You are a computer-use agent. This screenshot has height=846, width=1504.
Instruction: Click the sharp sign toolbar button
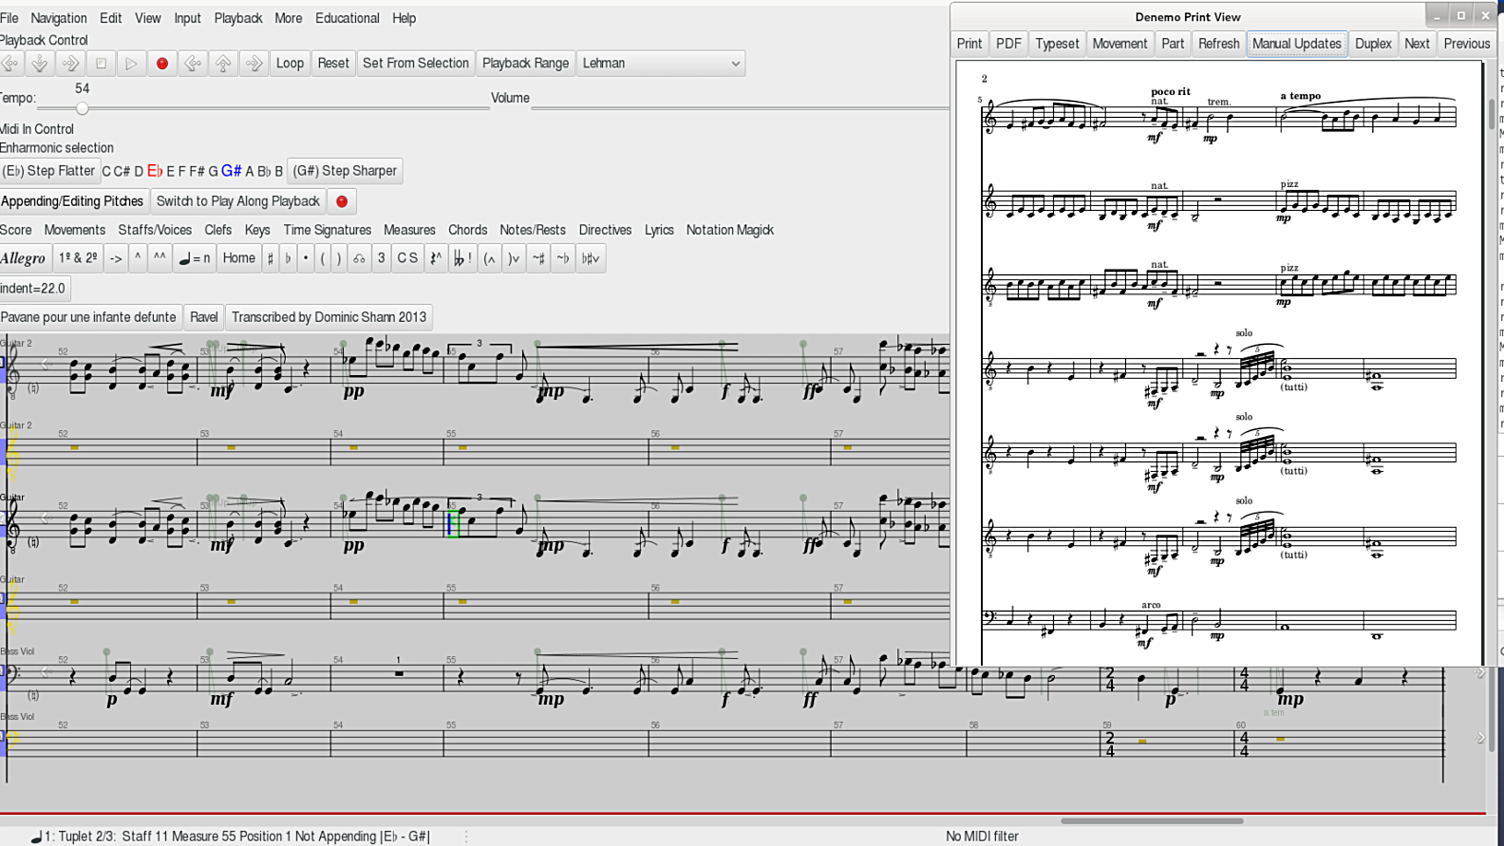click(270, 258)
